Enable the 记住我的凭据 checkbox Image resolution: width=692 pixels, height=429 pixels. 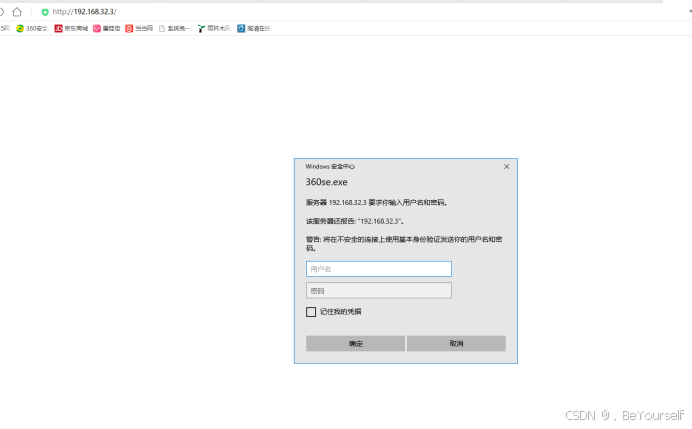pos(311,312)
